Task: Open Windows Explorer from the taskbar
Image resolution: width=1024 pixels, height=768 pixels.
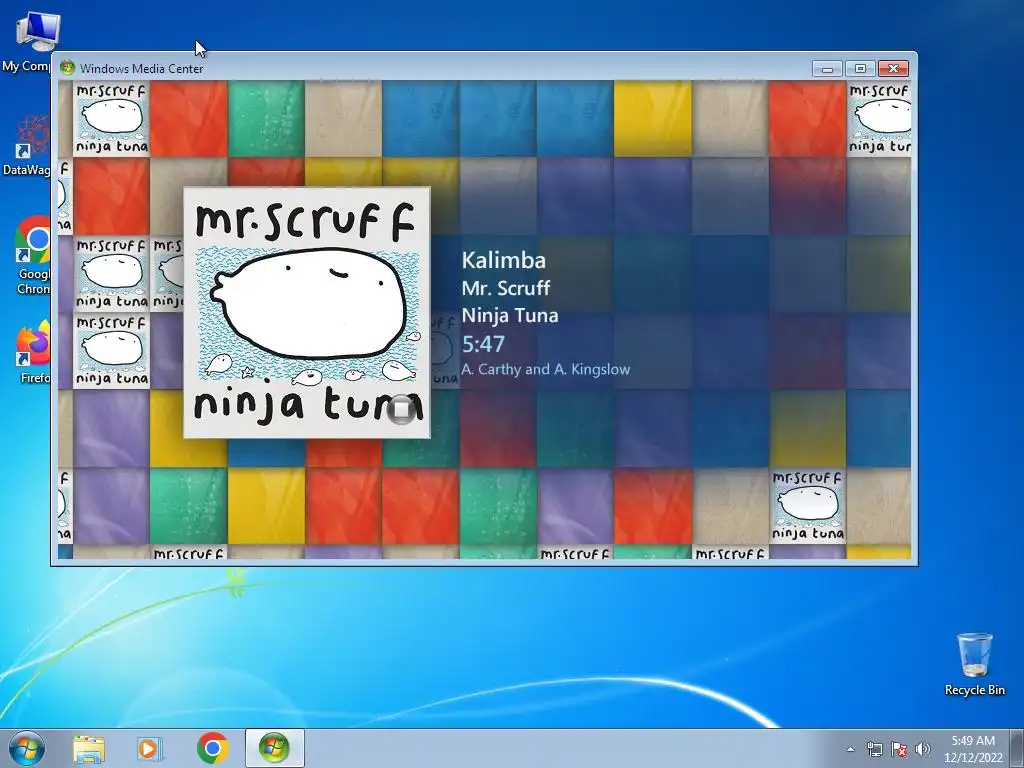Action: tap(88, 749)
